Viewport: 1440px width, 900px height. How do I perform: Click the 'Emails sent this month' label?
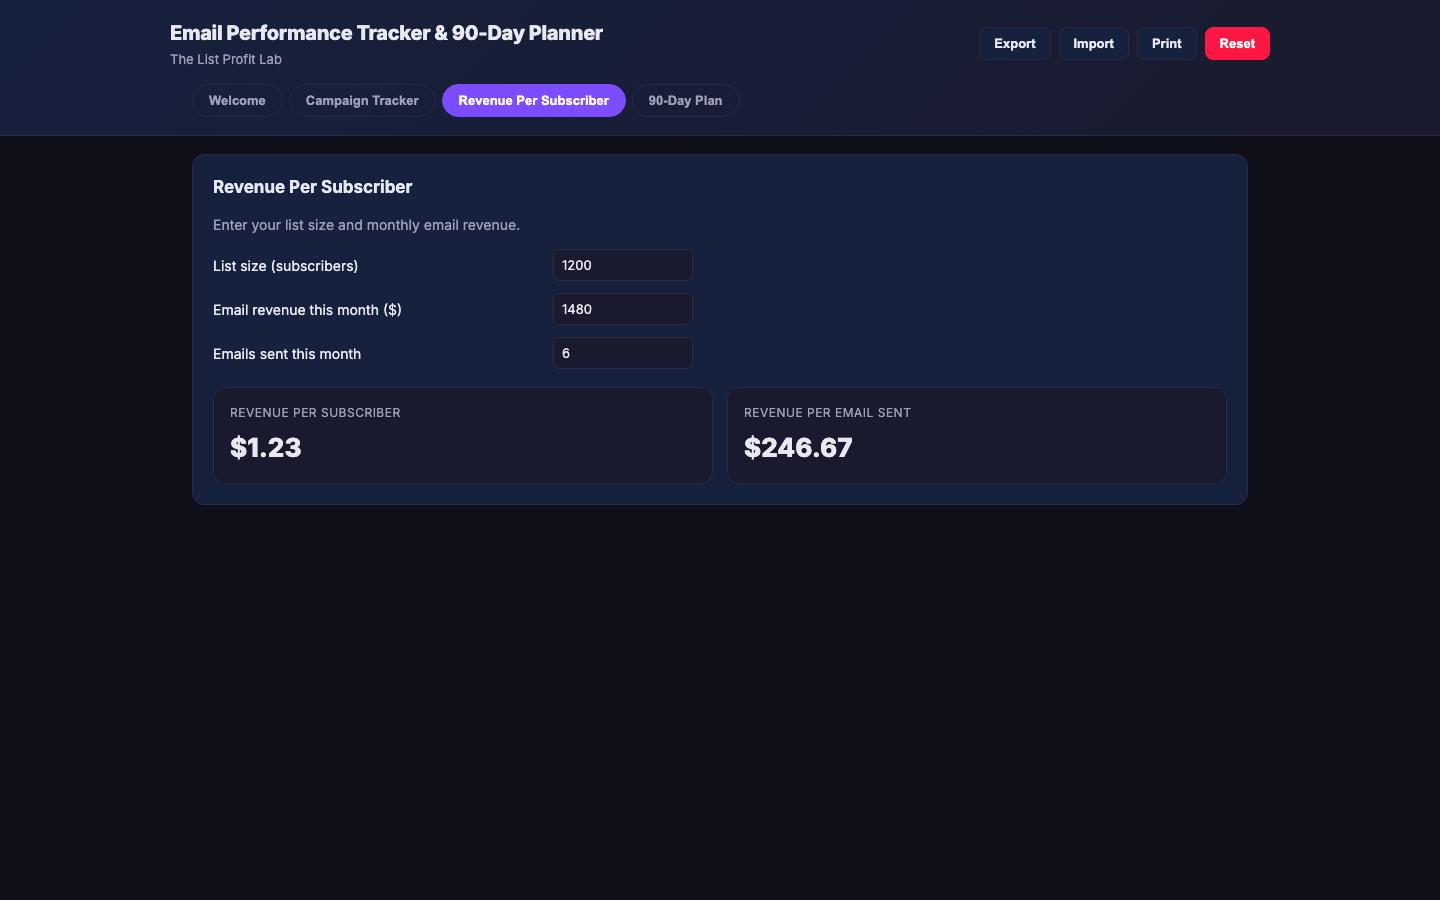(x=287, y=354)
